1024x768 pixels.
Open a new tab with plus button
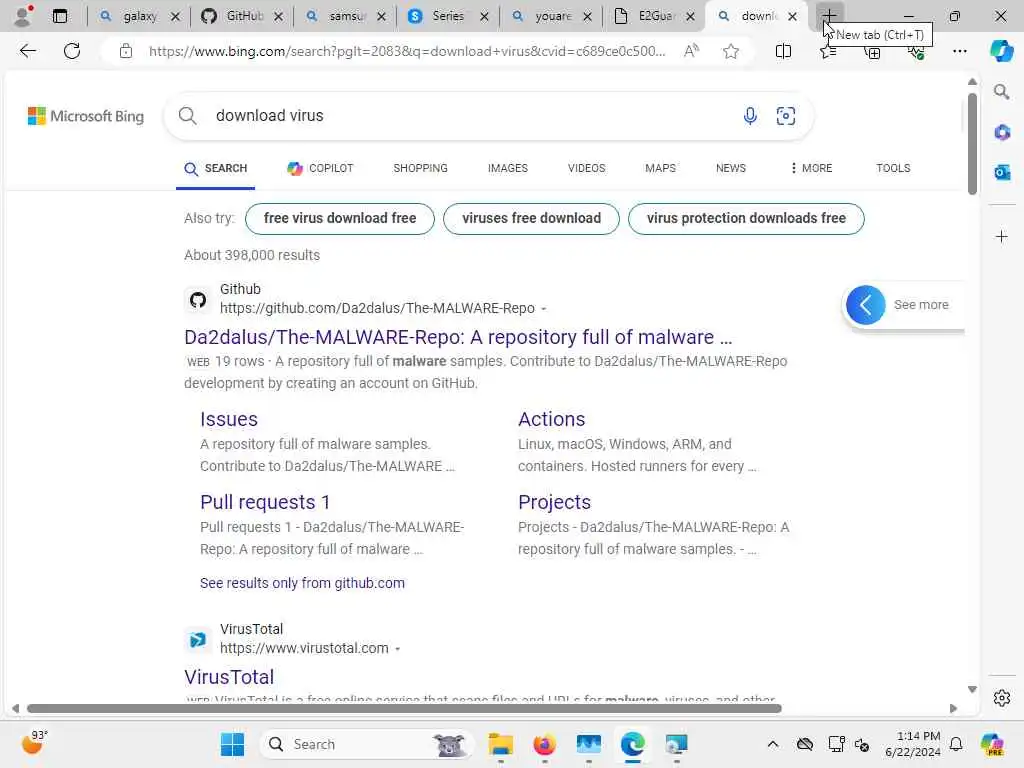click(829, 16)
